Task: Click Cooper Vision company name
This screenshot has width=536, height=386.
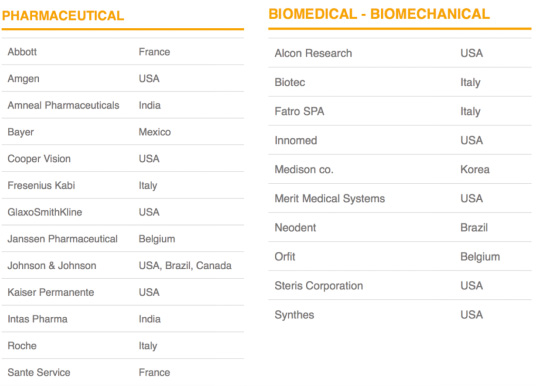Action: pos(39,159)
